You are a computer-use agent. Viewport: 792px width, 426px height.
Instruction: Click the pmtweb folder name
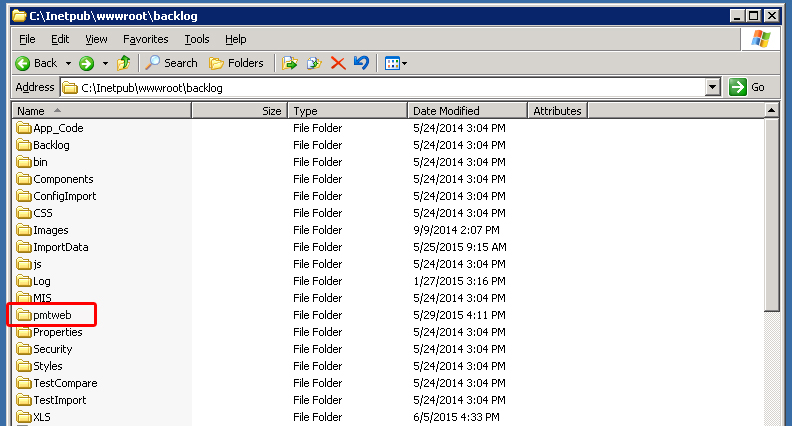[52, 315]
